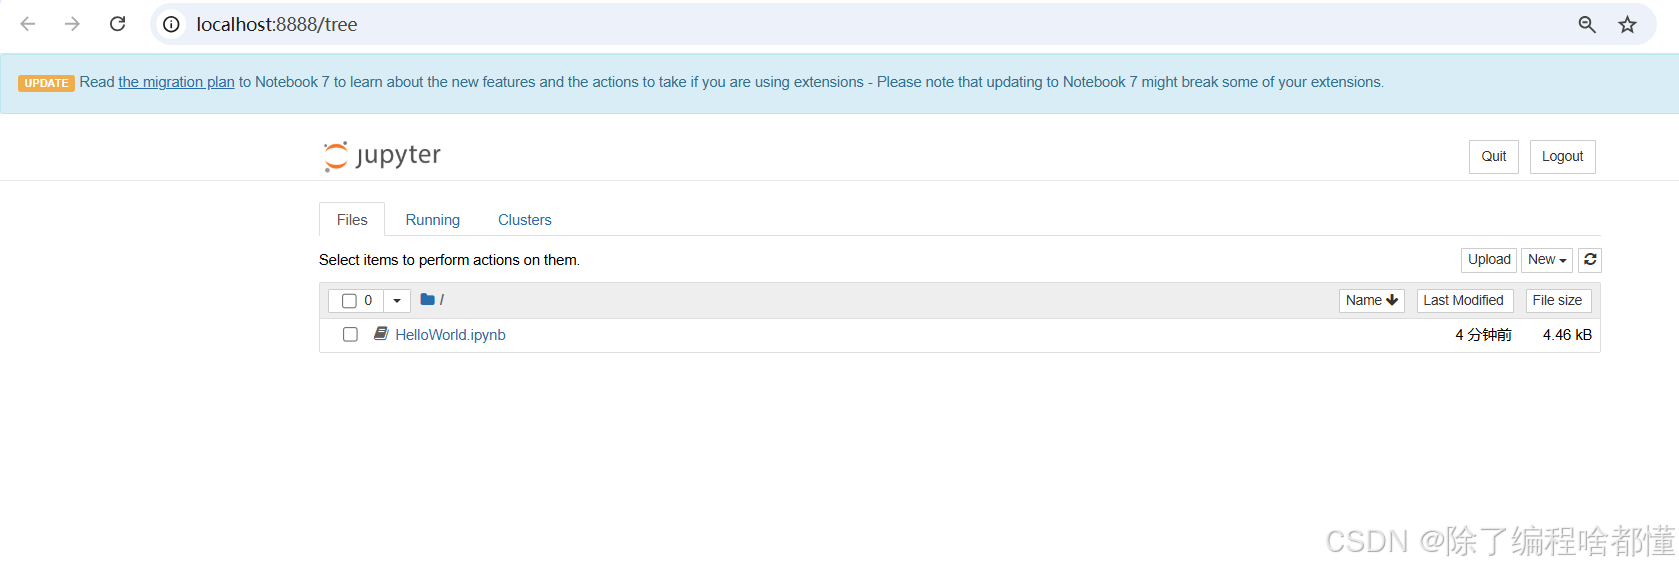1679x571 pixels.
Task: Click the 4.46 kB file size
Action: click(1567, 335)
